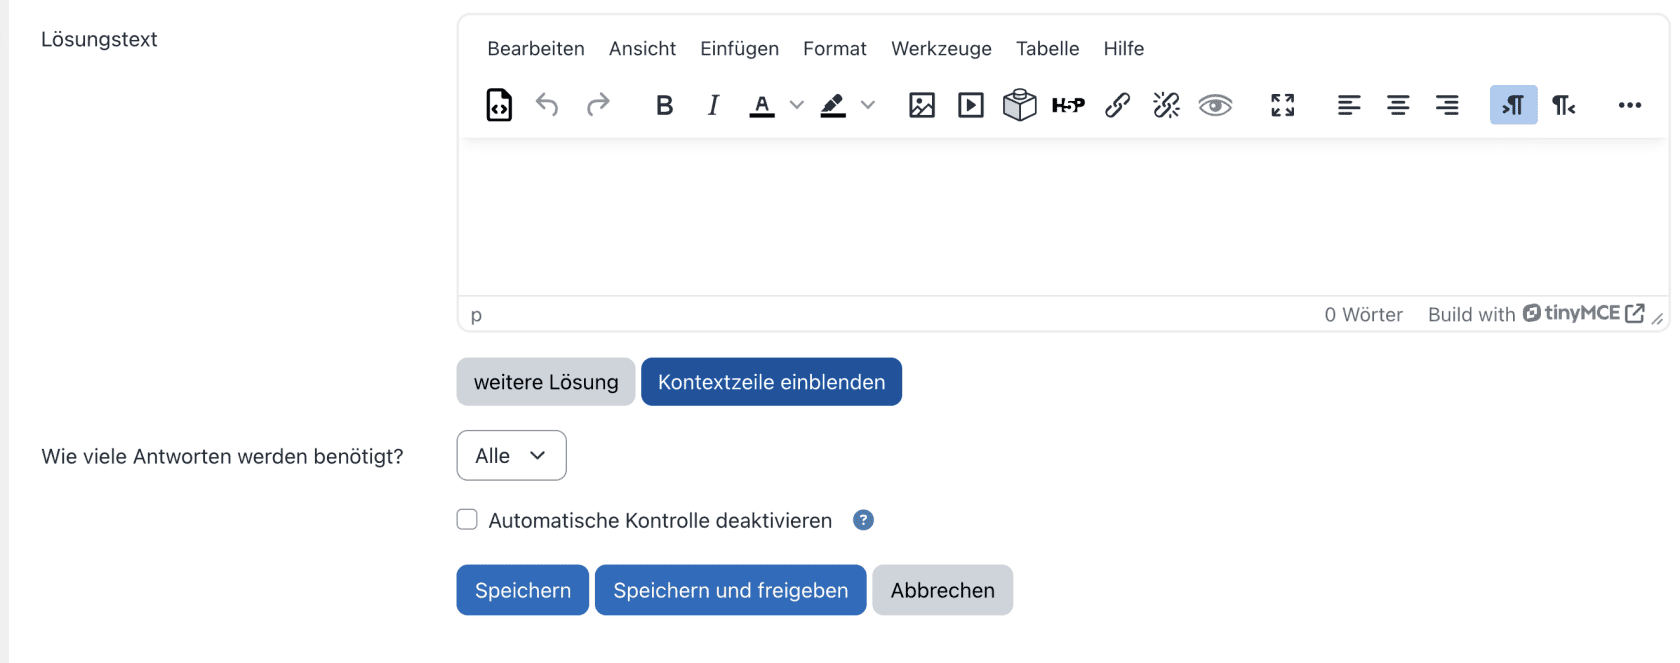This screenshot has width=1680, height=663.
Task: Toggle left-to-right text direction
Action: click(1513, 105)
